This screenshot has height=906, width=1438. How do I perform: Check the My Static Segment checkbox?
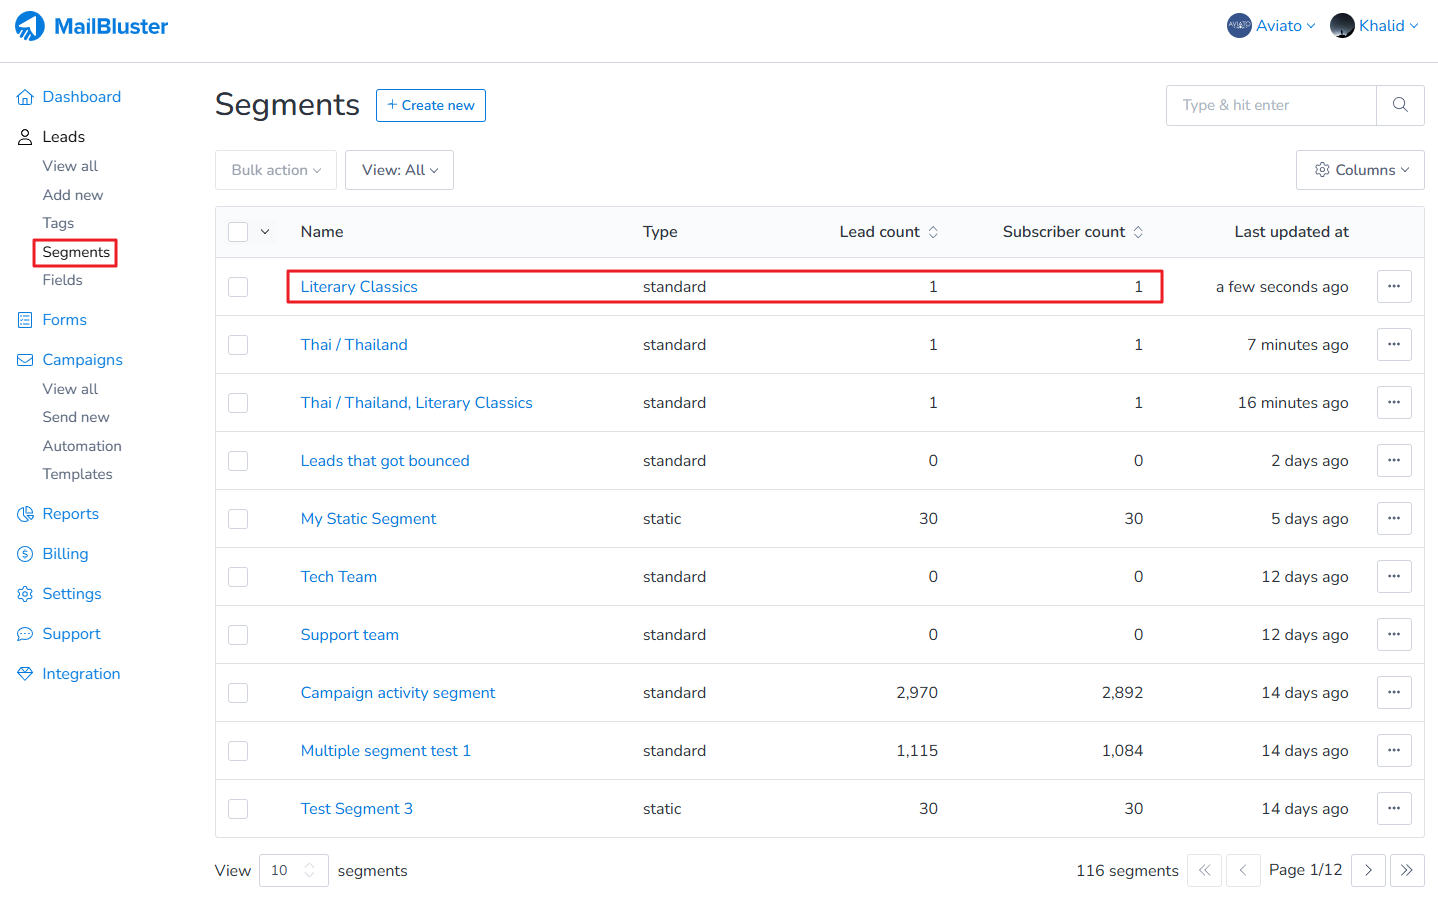click(x=238, y=519)
